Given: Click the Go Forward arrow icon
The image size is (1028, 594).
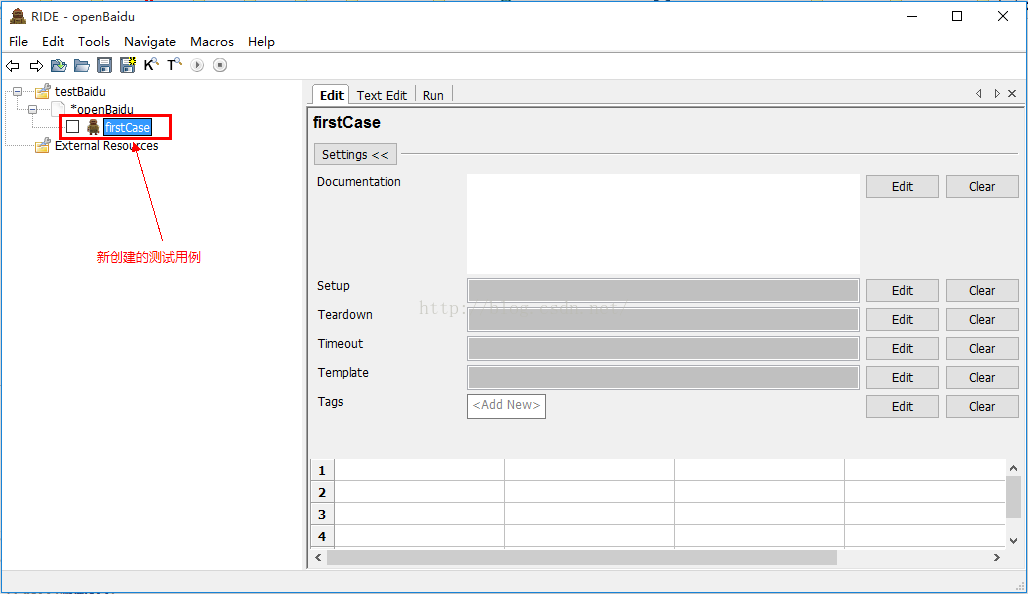Looking at the screenshot, I should 36,66.
